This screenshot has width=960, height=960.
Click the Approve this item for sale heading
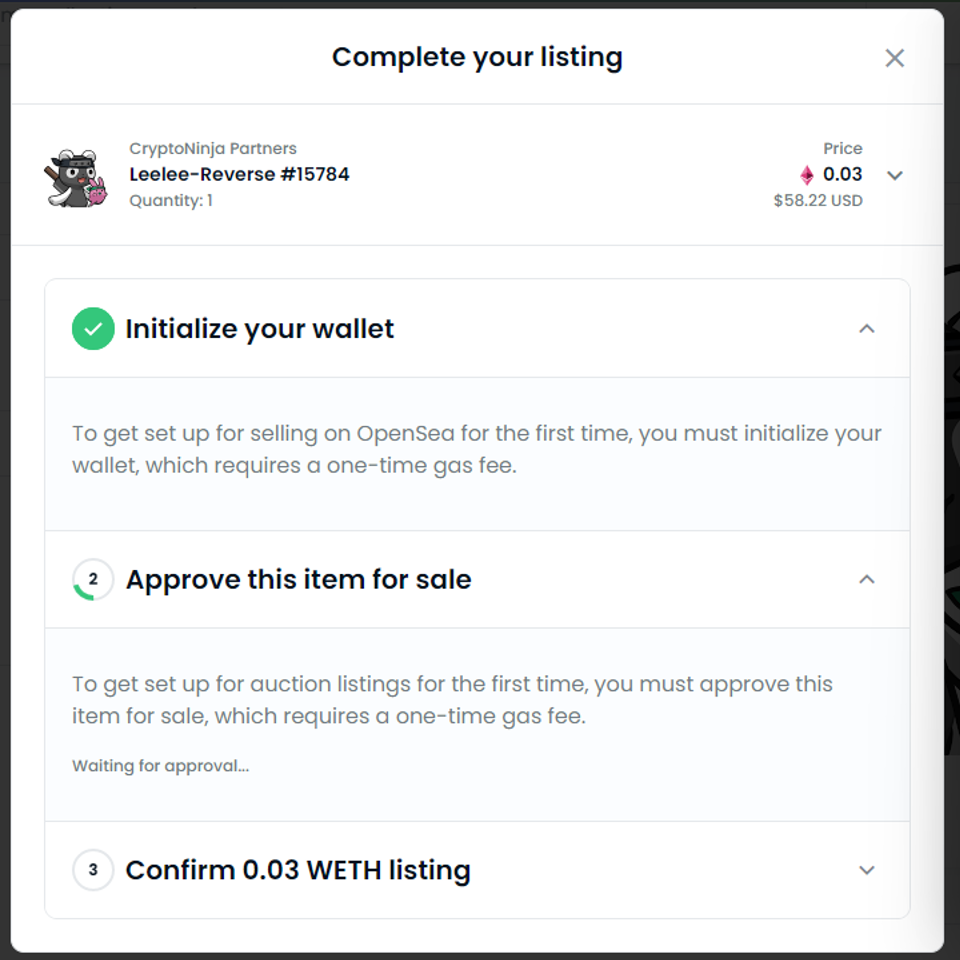[x=298, y=579]
